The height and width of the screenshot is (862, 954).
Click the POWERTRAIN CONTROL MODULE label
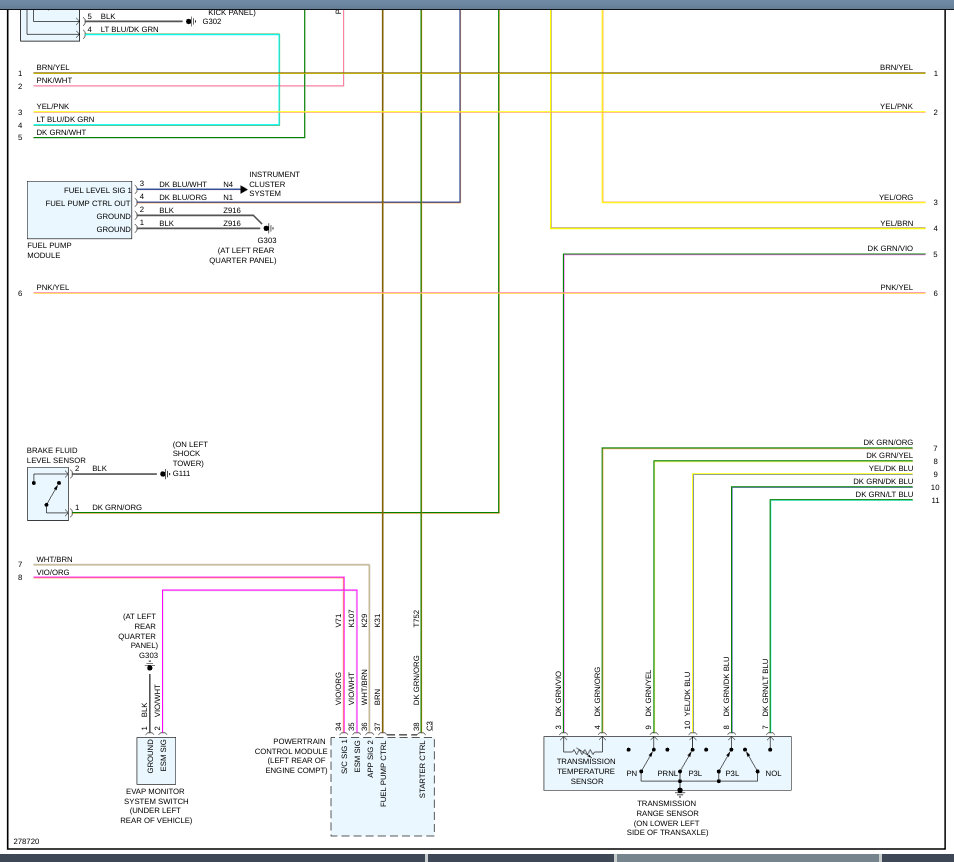click(x=291, y=756)
